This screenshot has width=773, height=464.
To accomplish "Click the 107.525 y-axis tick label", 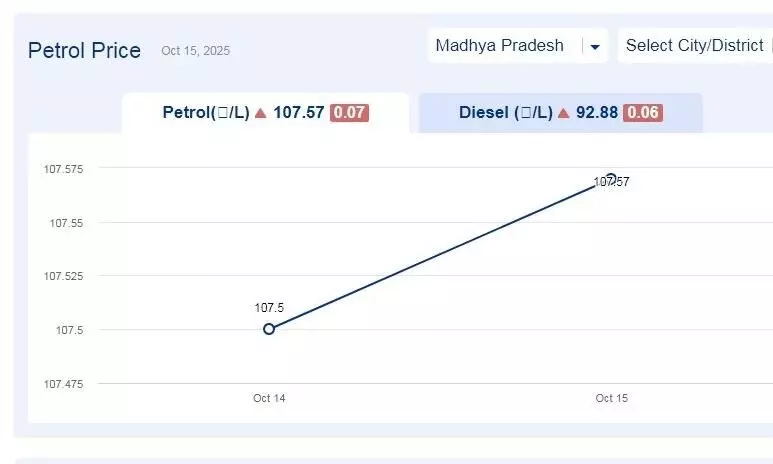I will (63, 276).
